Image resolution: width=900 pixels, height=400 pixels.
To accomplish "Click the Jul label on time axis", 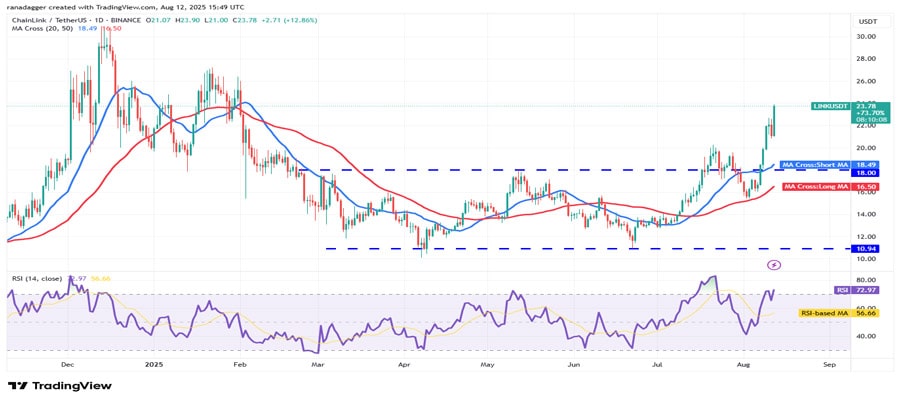I will coord(656,364).
